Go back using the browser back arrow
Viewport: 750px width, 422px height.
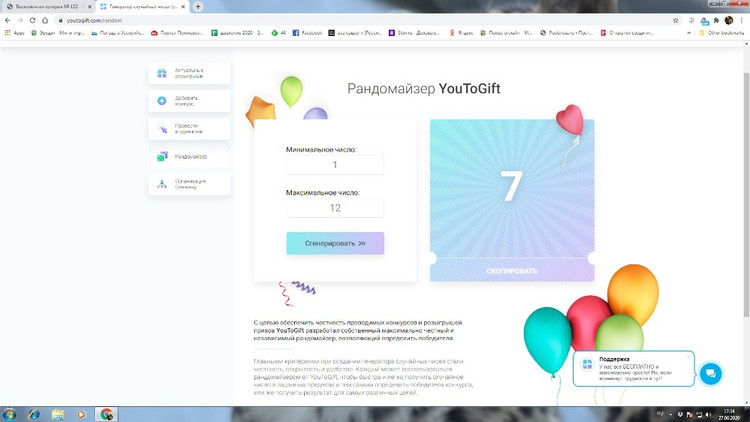coord(8,20)
